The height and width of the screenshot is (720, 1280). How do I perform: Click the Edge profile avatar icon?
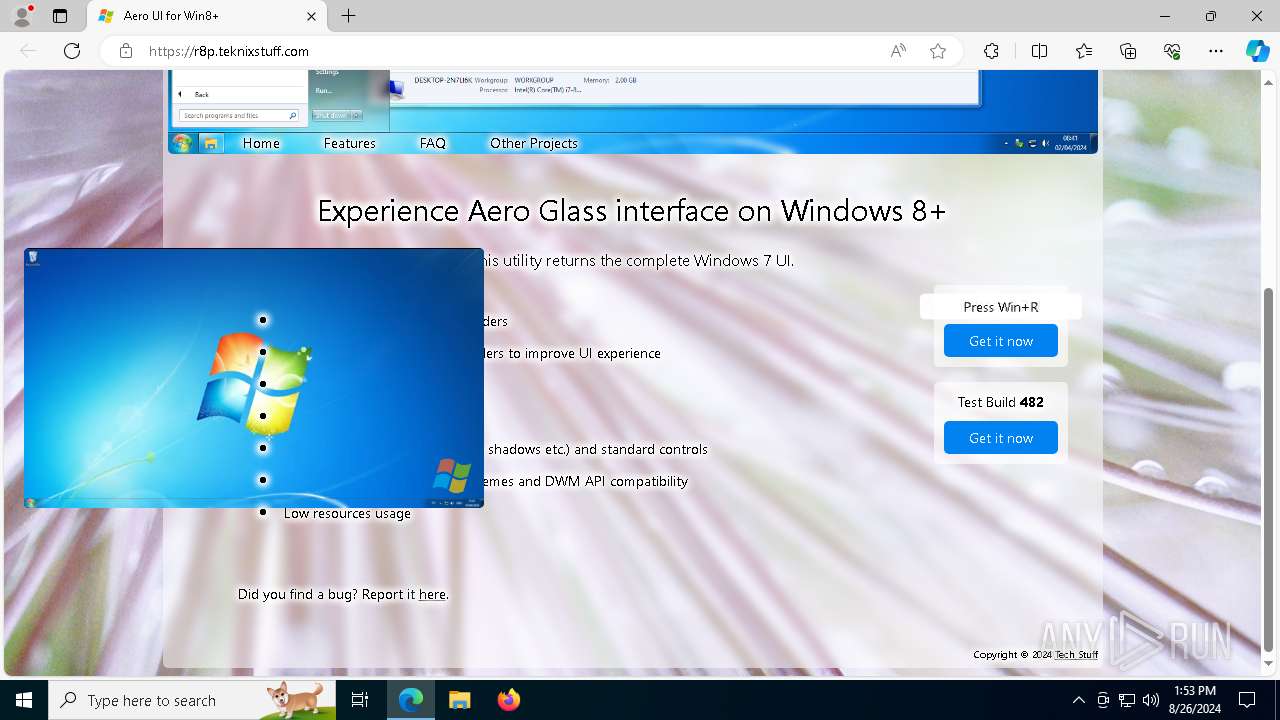21,16
